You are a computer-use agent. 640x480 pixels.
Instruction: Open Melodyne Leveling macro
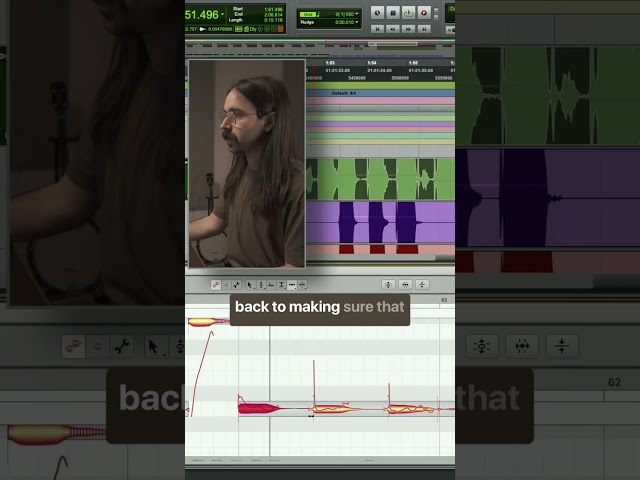[422, 284]
